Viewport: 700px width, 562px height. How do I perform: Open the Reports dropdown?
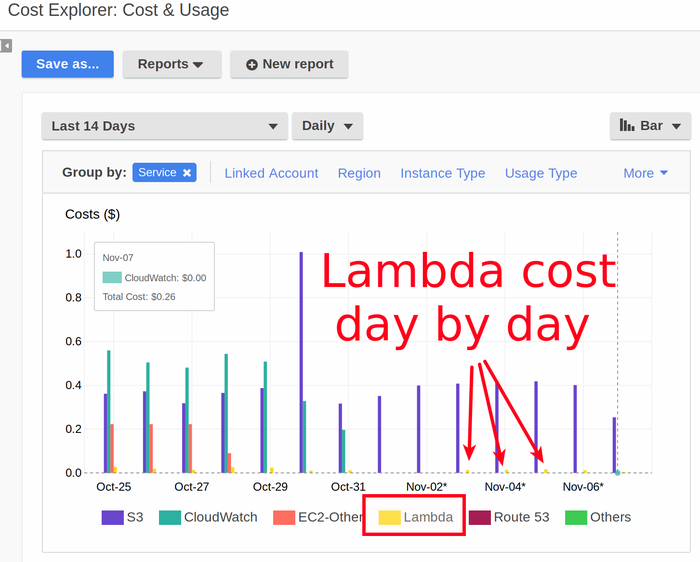click(x=172, y=64)
